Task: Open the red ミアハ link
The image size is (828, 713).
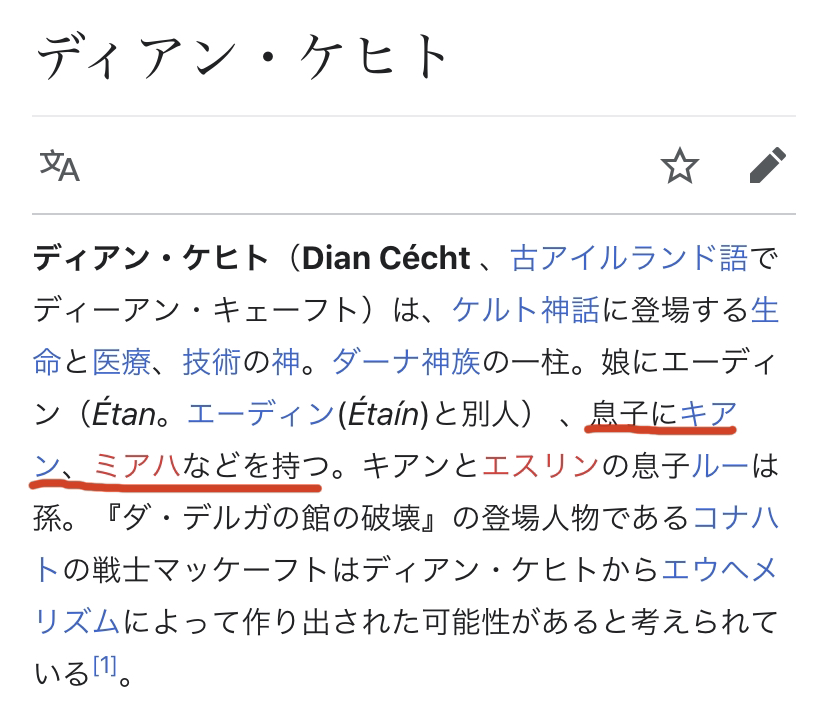Action: 136,466
